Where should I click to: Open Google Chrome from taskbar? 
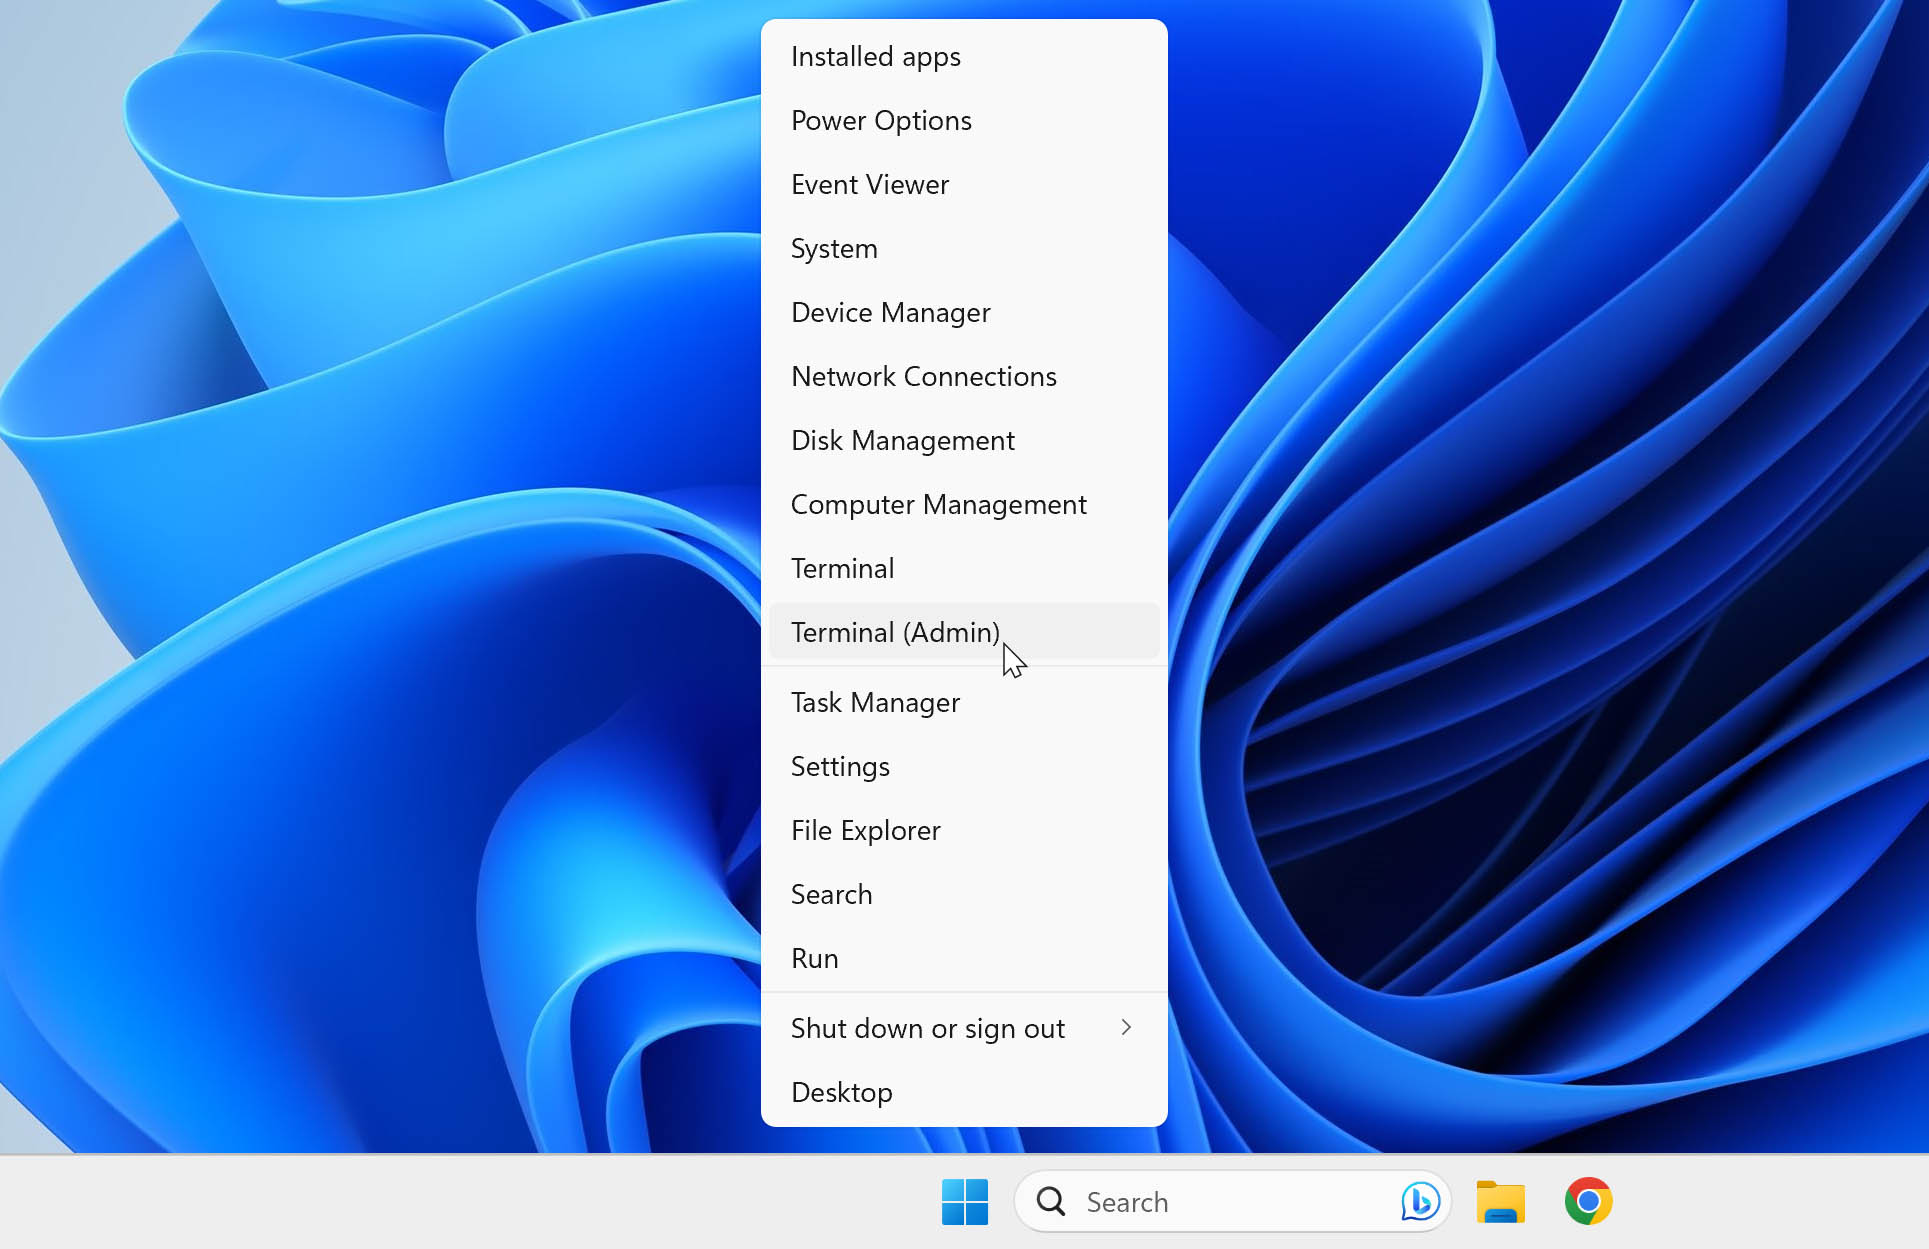click(x=1590, y=1201)
